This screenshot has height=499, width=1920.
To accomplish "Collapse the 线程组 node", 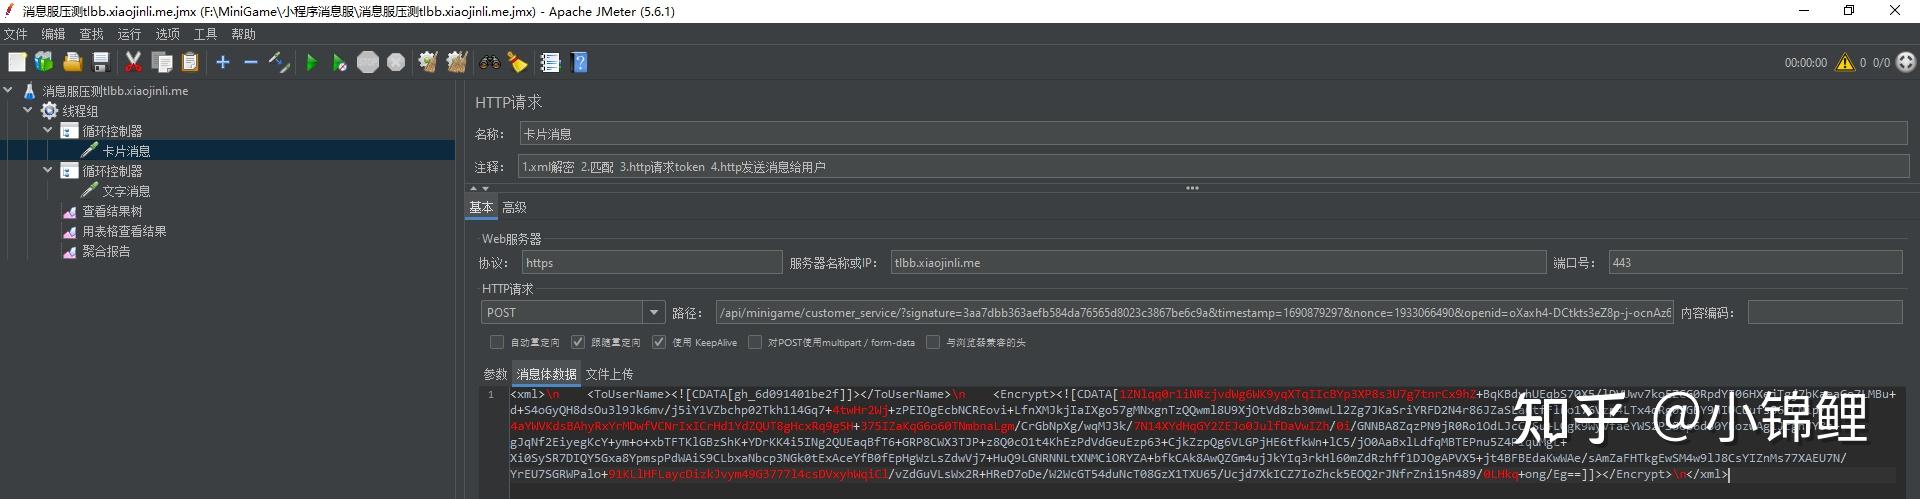I will [28, 110].
